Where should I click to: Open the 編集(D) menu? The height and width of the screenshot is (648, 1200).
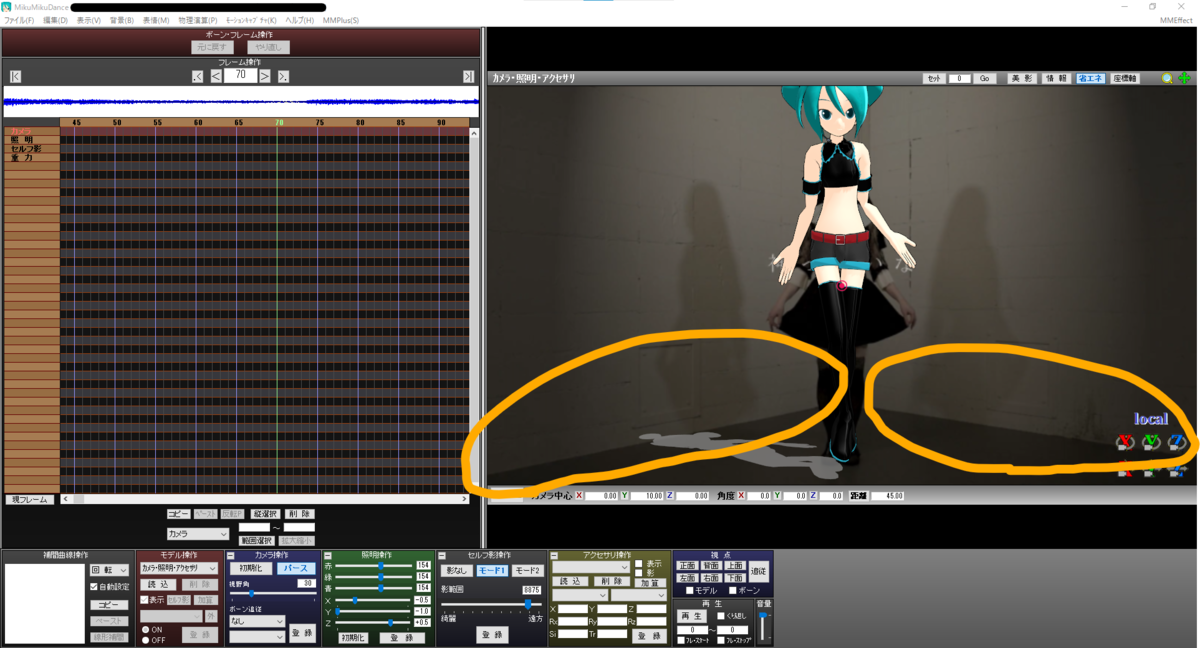(x=55, y=20)
